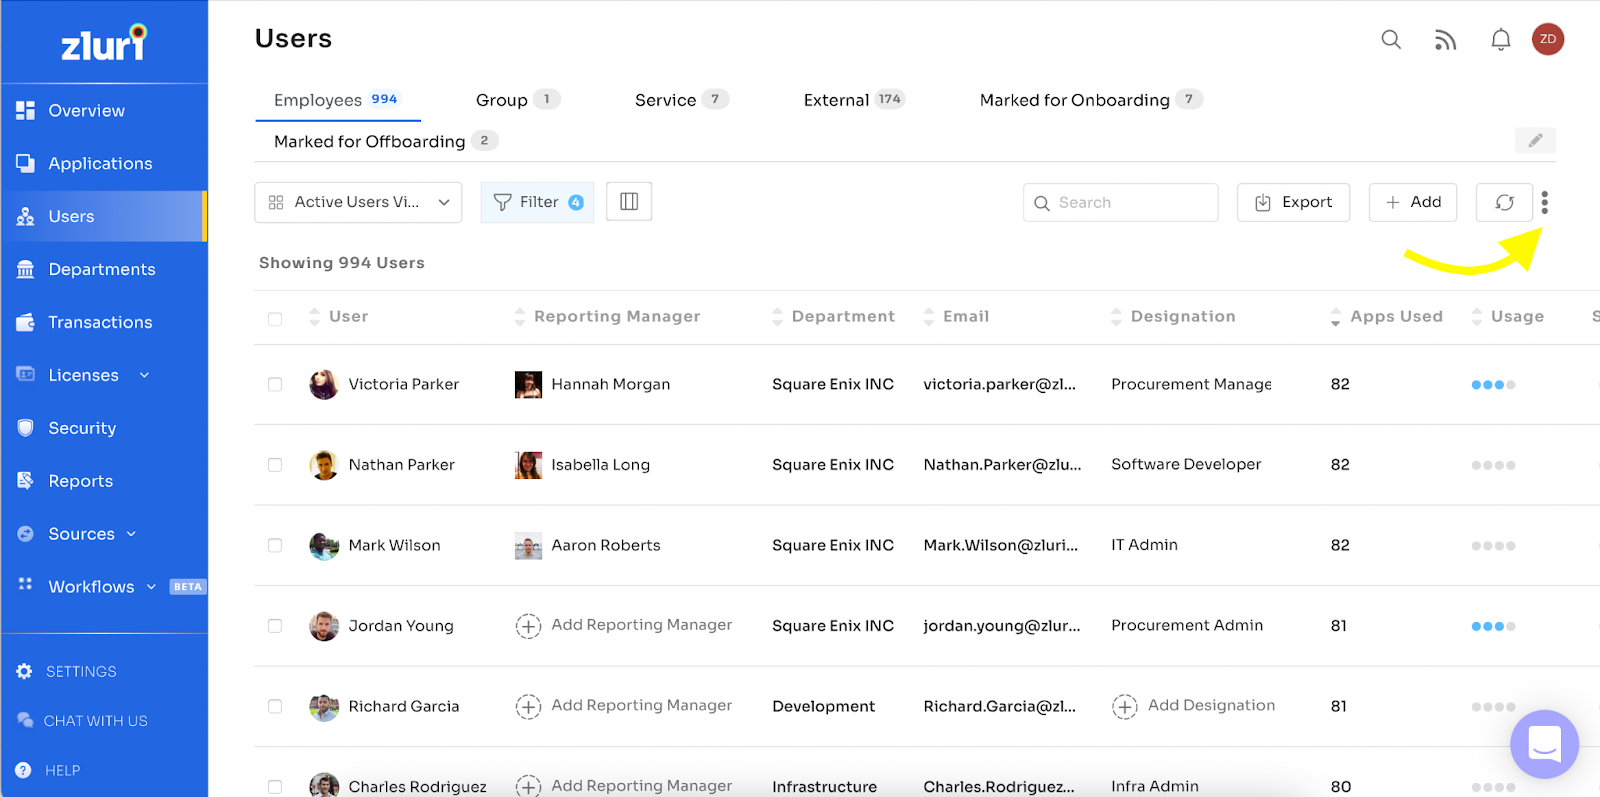Open the Marked for Onboarding tab
1600x797 pixels.
[x=1091, y=100]
